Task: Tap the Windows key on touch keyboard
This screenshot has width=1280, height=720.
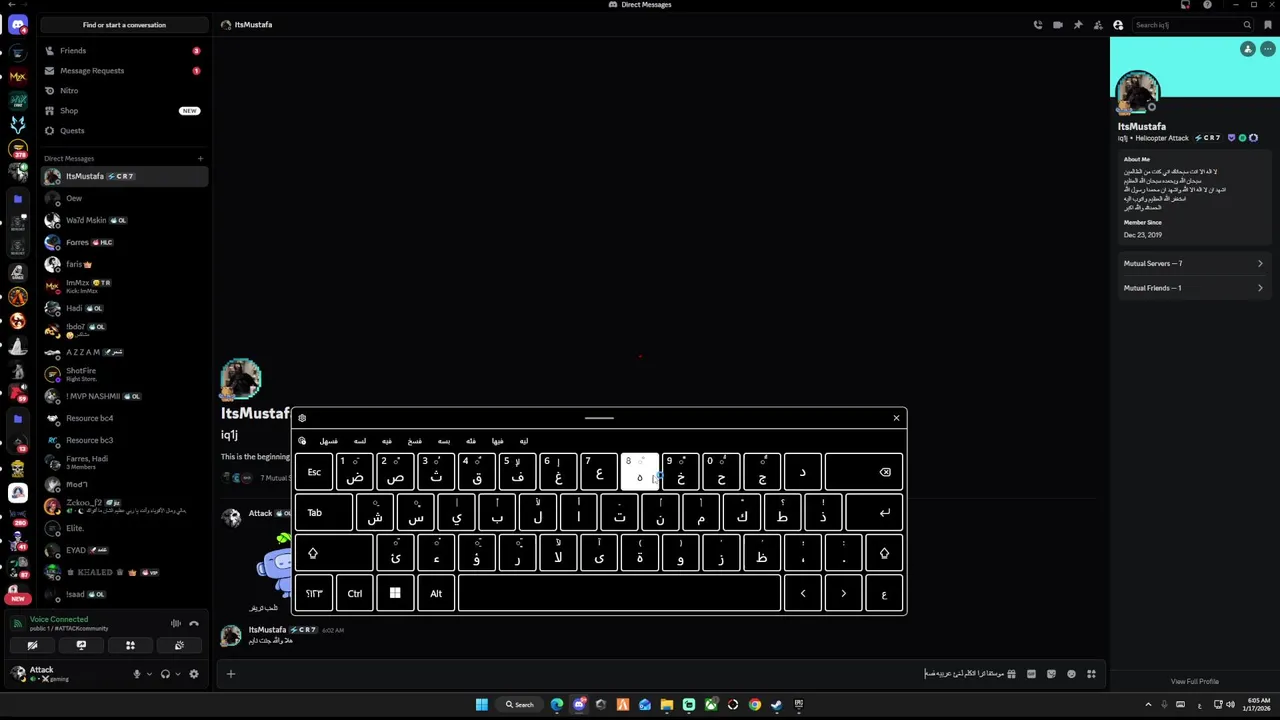Action: 395,594
